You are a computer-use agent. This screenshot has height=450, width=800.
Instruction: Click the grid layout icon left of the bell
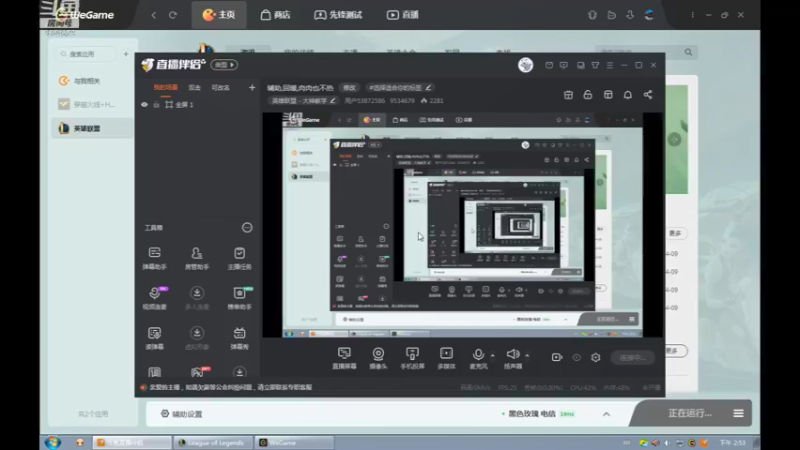click(x=608, y=95)
